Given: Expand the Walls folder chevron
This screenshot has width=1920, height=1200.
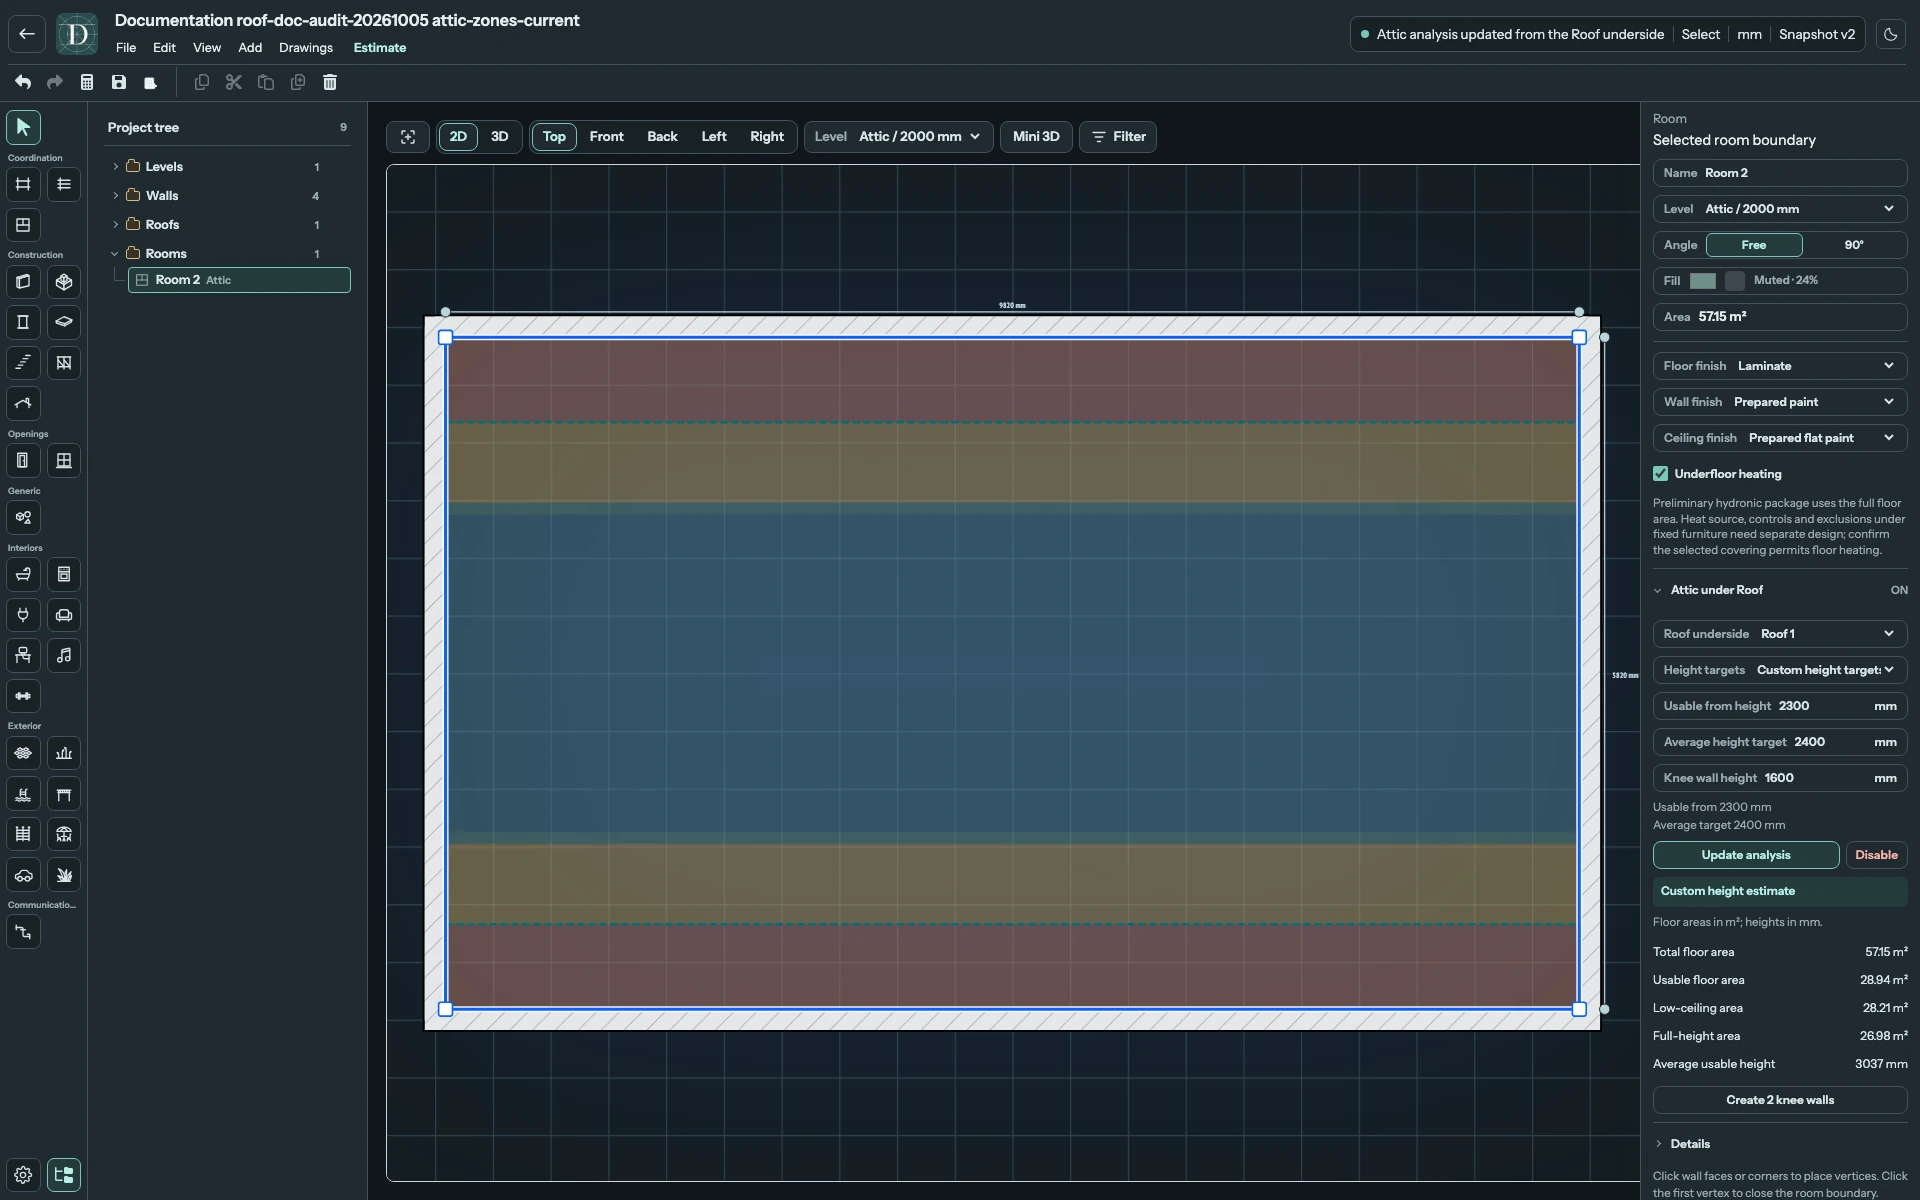Looking at the screenshot, I should (115, 196).
